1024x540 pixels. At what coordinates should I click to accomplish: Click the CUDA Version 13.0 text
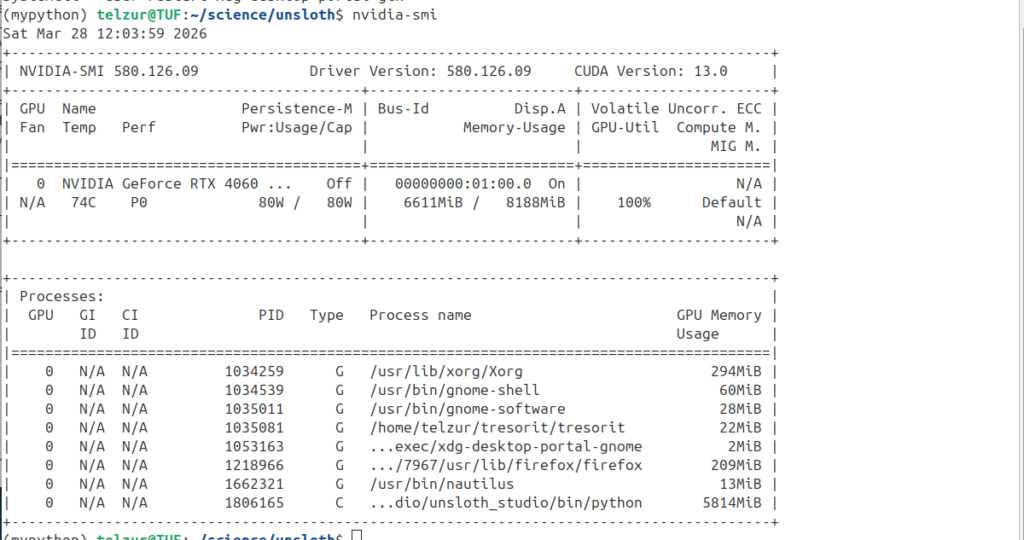coord(650,71)
